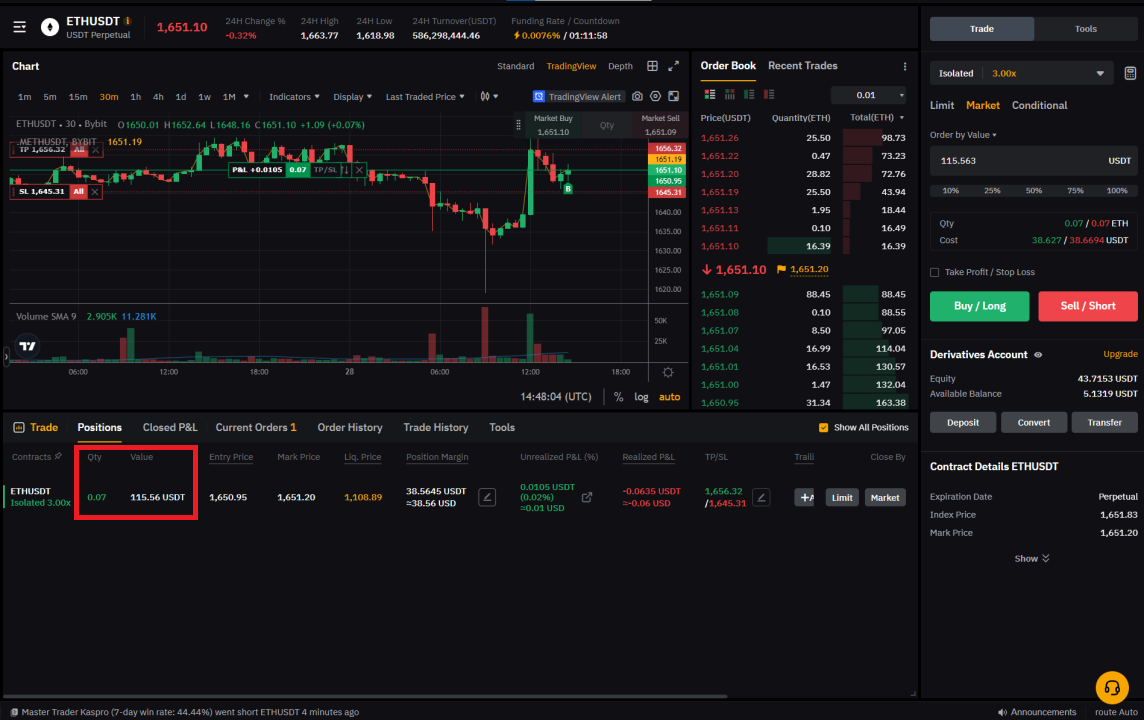Open the Display dropdown
The height and width of the screenshot is (720, 1144).
coord(352,97)
